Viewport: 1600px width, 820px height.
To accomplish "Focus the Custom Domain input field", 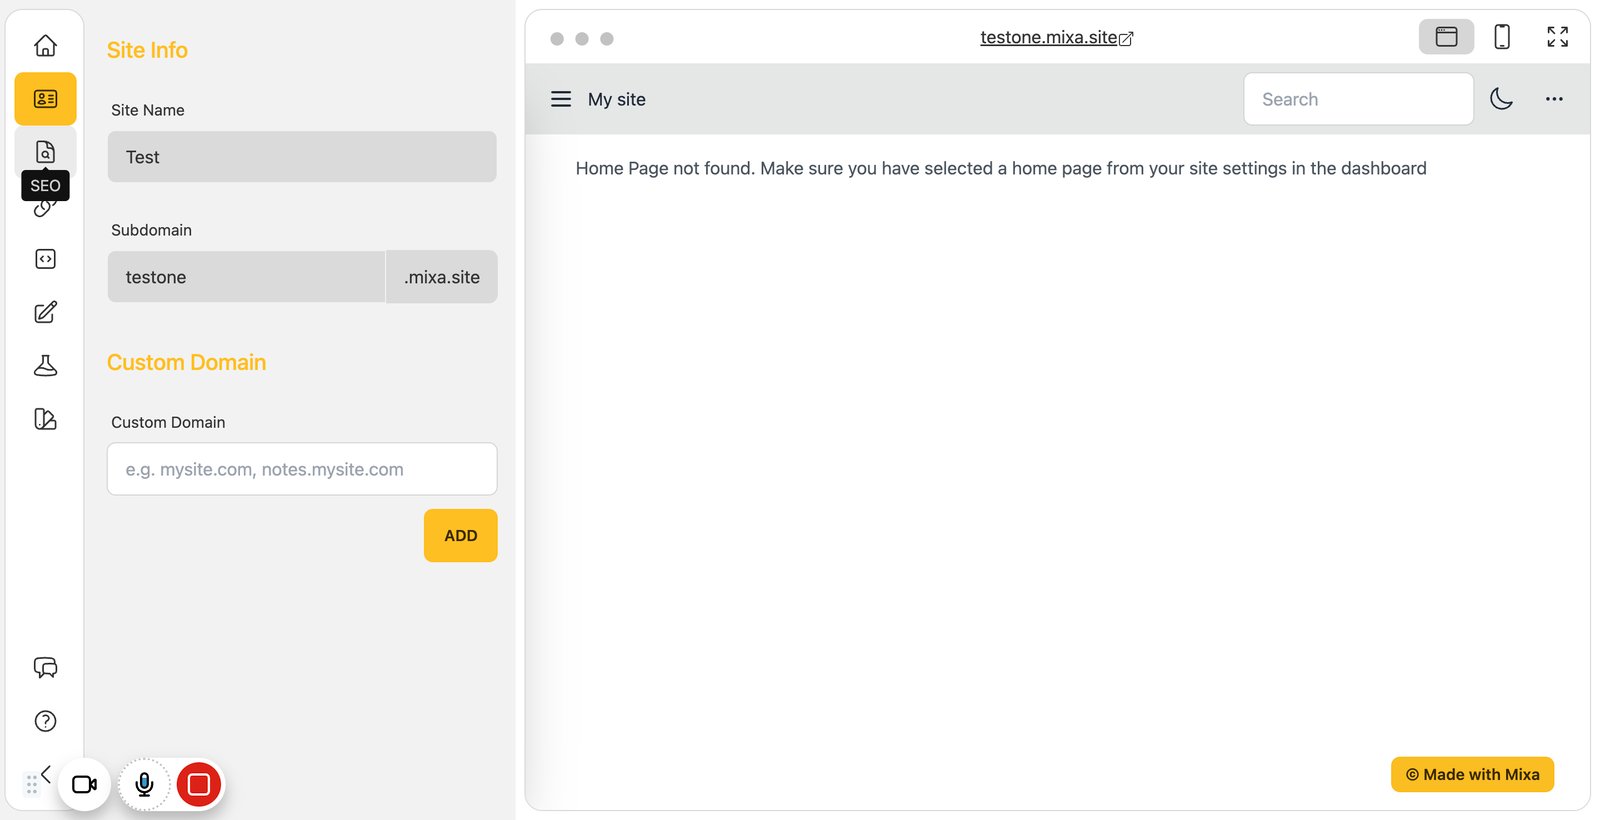I will 302,469.
